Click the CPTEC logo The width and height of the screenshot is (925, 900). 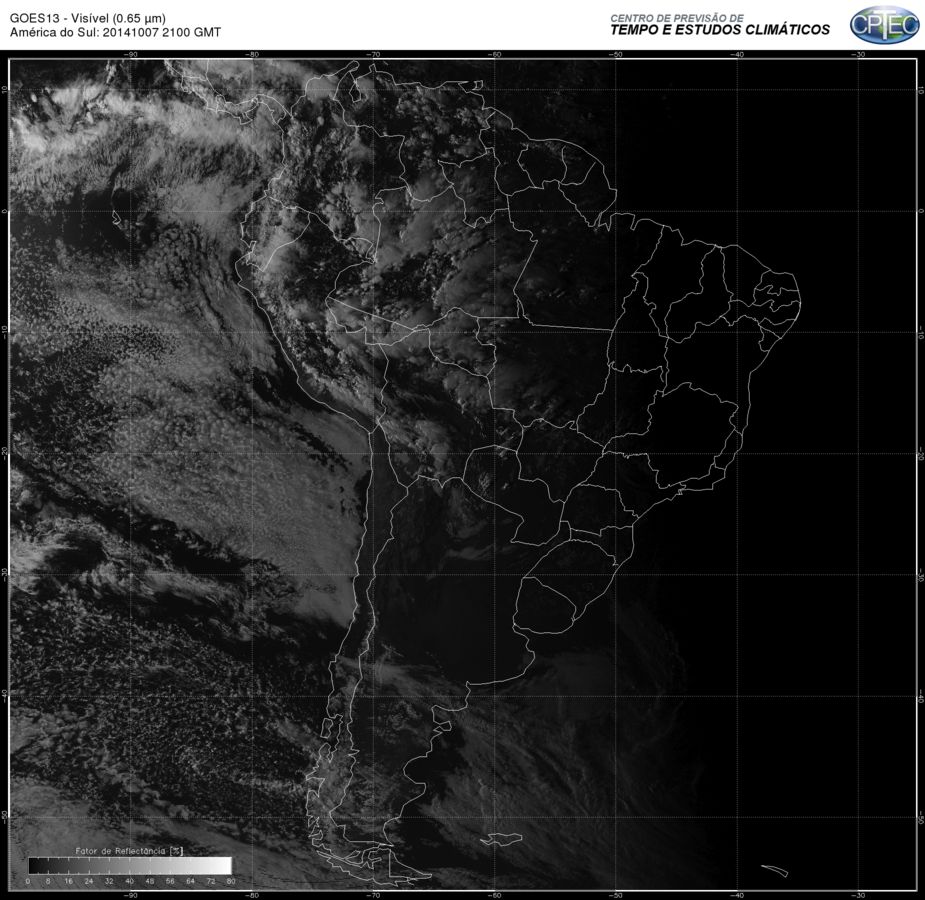point(884,25)
